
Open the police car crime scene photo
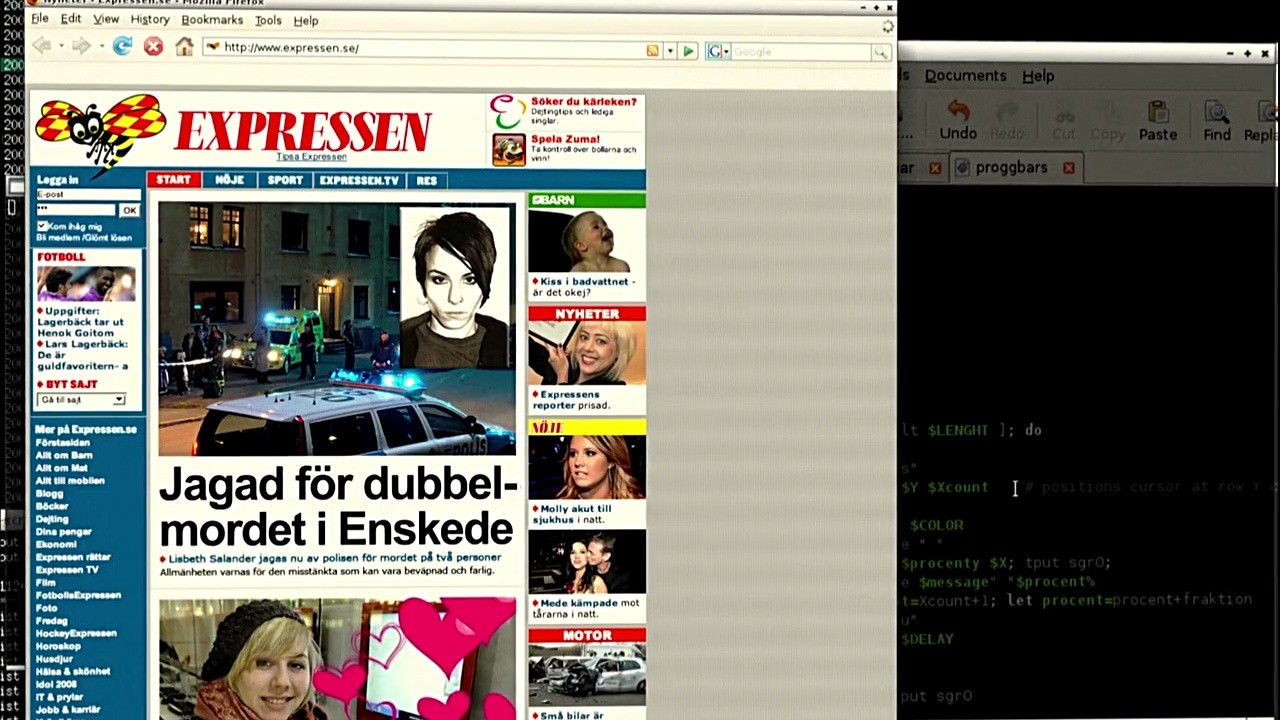coord(337,329)
